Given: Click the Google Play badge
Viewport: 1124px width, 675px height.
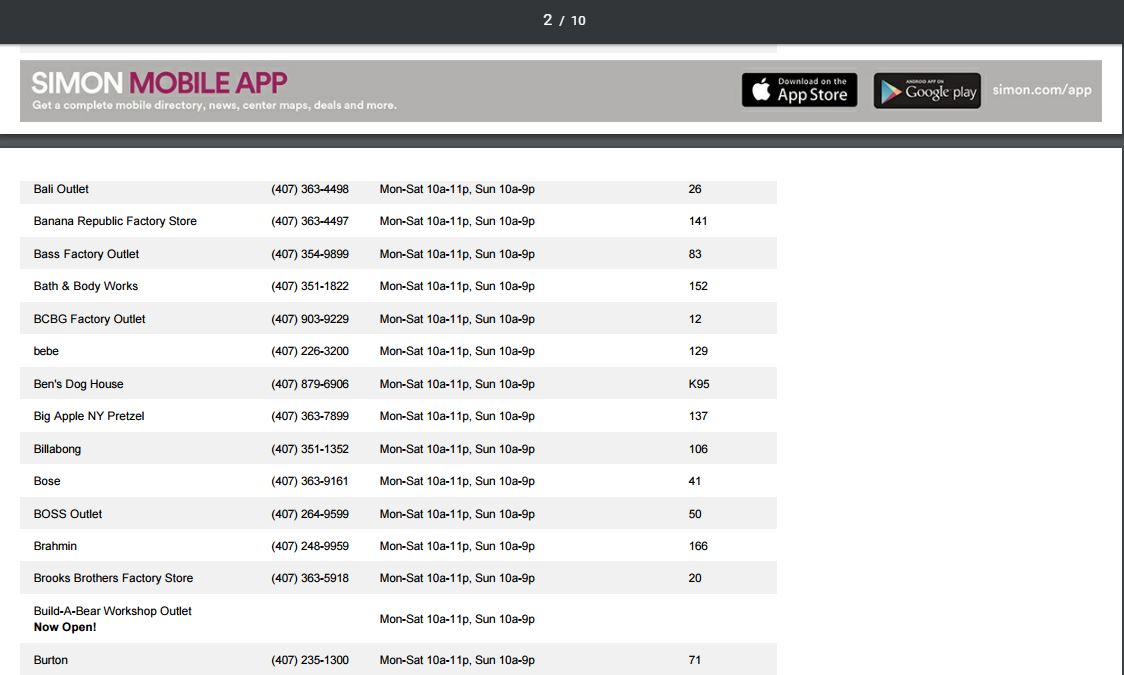Looking at the screenshot, I should (x=927, y=91).
